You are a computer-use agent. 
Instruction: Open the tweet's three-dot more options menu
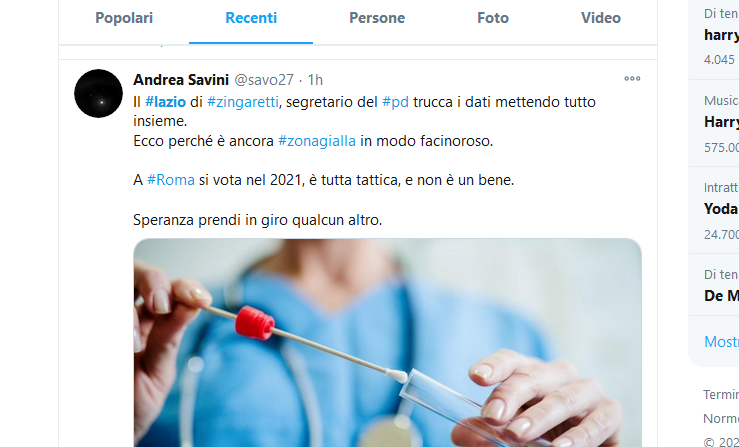tap(632, 79)
